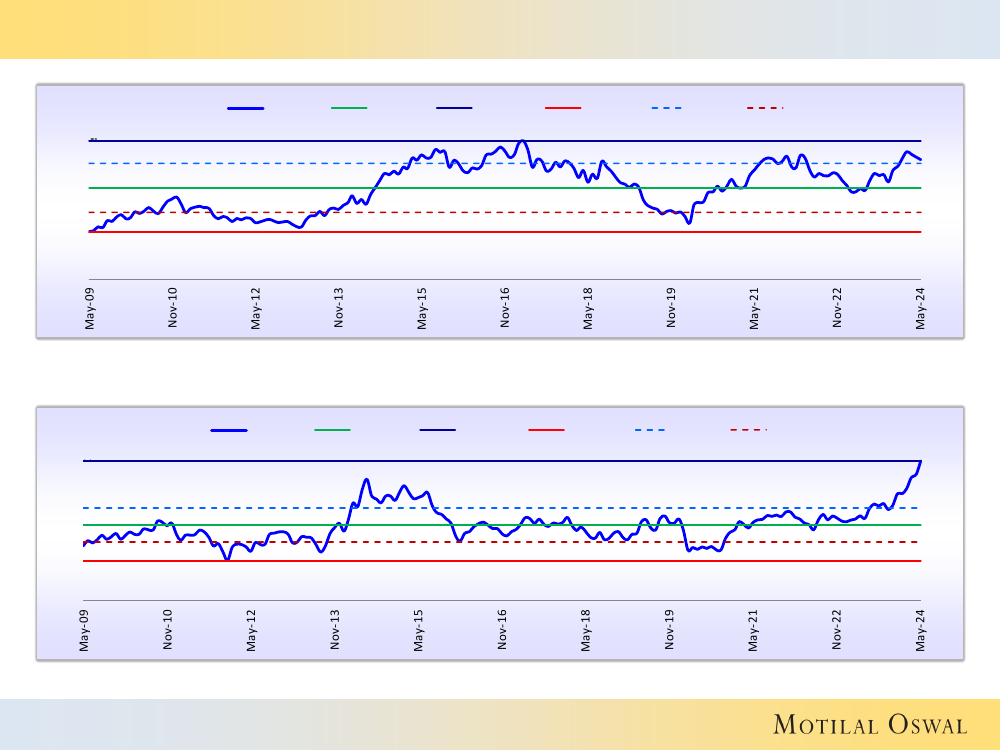Click the solid red legend line in bottom chart
The width and height of the screenshot is (1000, 750).
click(546, 430)
